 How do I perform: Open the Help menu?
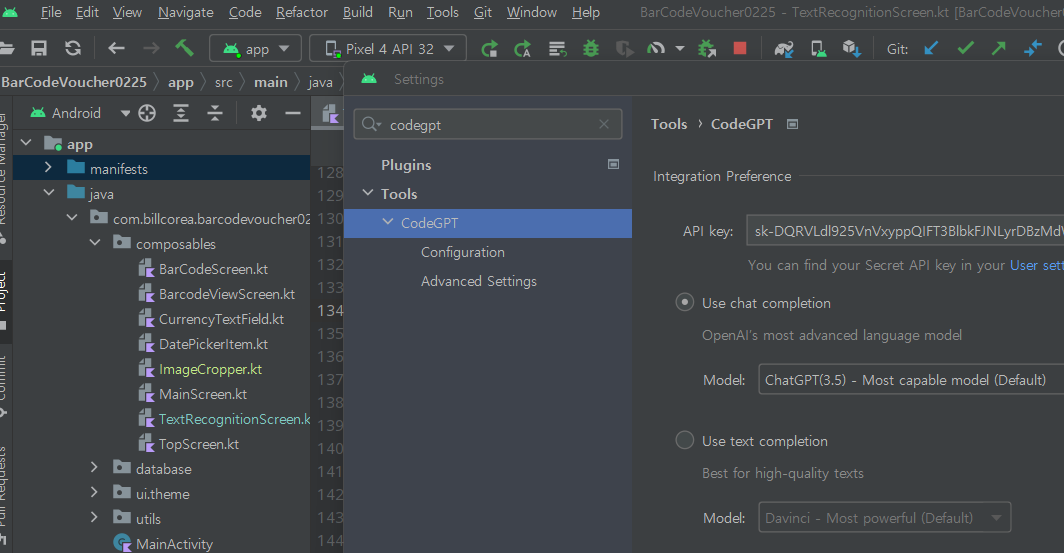click(x=586, y=12)
